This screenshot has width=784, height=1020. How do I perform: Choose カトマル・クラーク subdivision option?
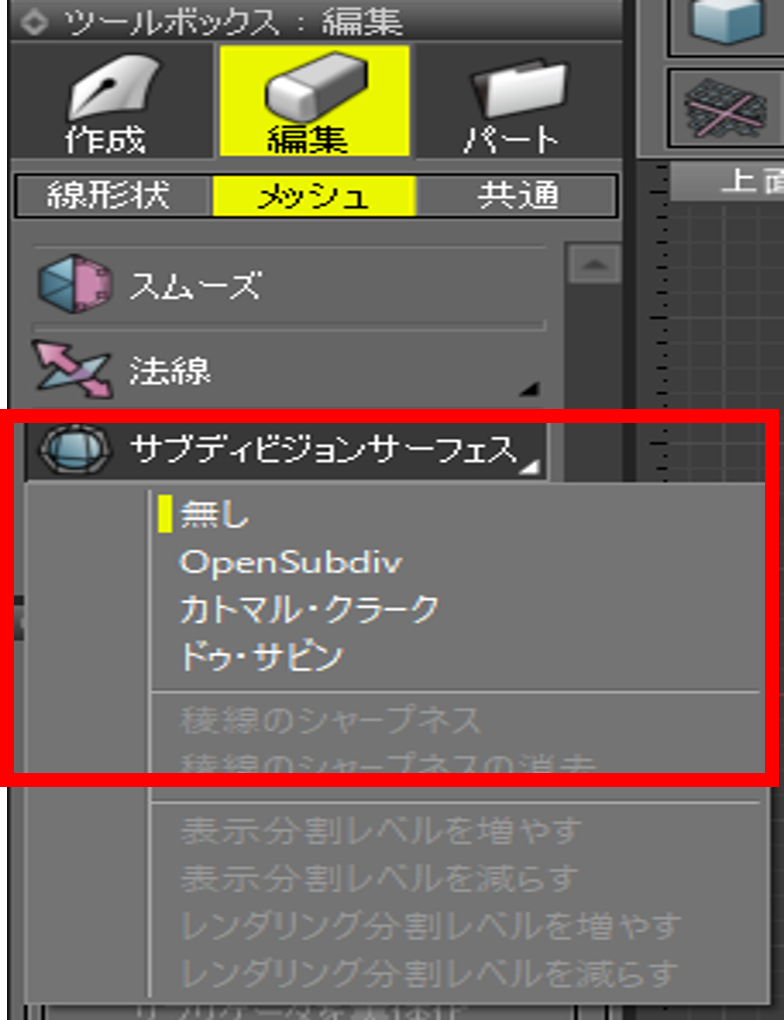tap(310, 610)
